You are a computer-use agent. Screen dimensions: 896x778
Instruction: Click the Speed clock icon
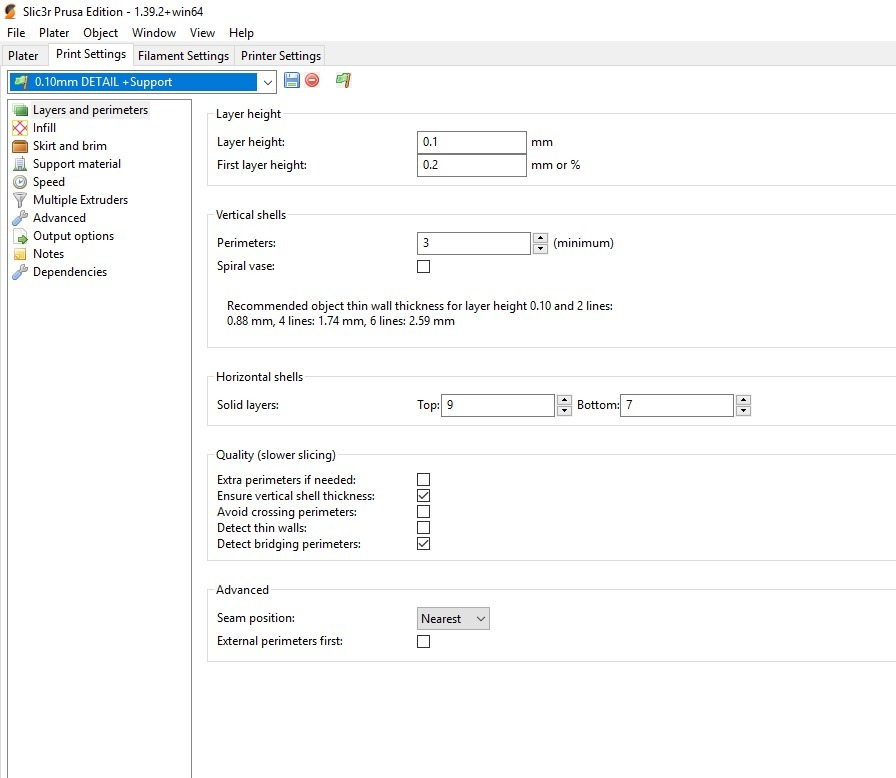[x=20, y=182]
